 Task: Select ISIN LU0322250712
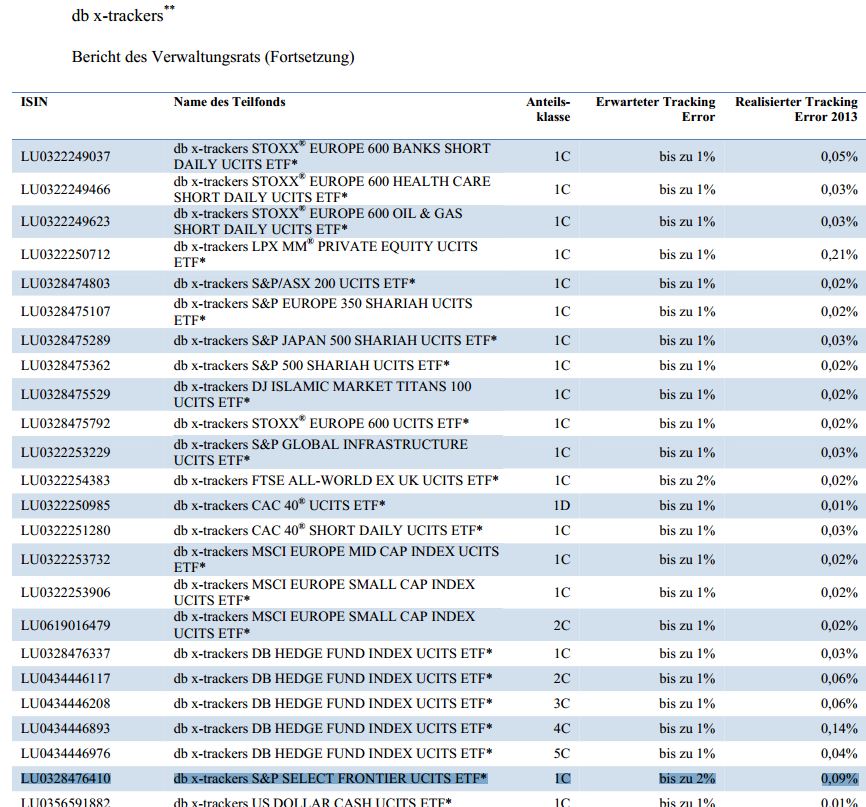click(66, 255)
